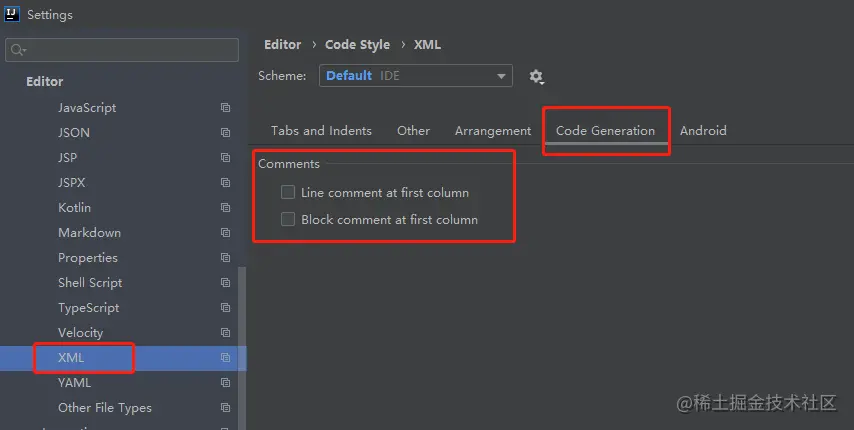This screenshot has width=854, height=430.
Task: Click the copy icon beside XML
Action: click(x=225, y=358)
